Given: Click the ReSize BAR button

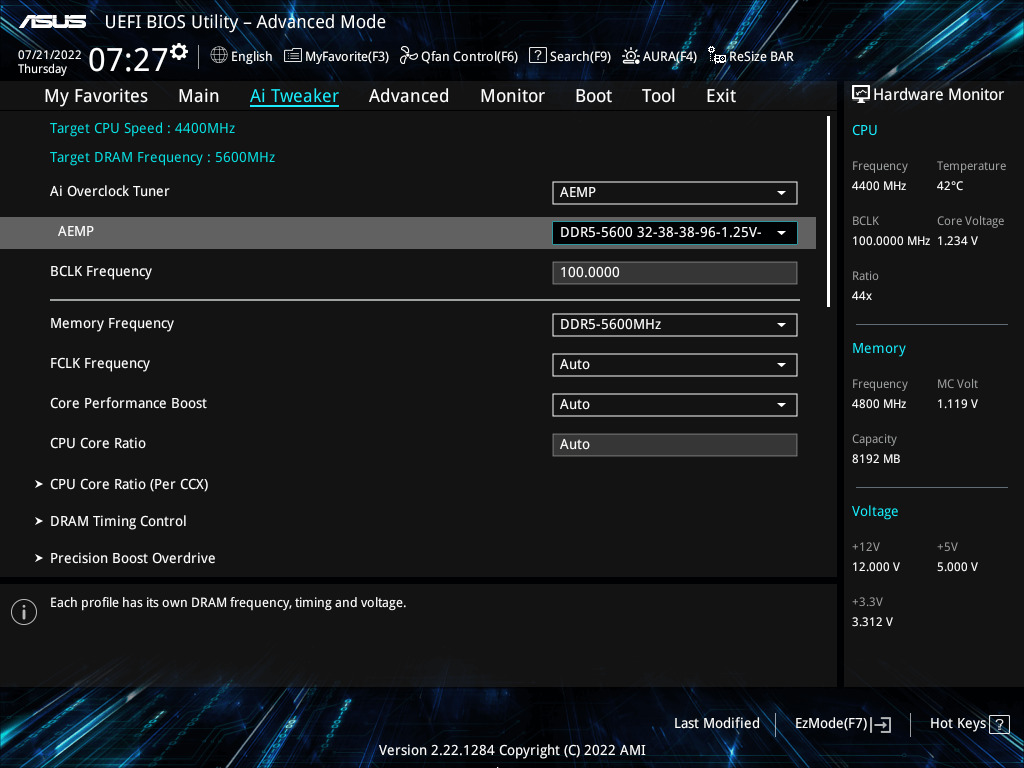Looking at the screenshot, I should point(751,56).
